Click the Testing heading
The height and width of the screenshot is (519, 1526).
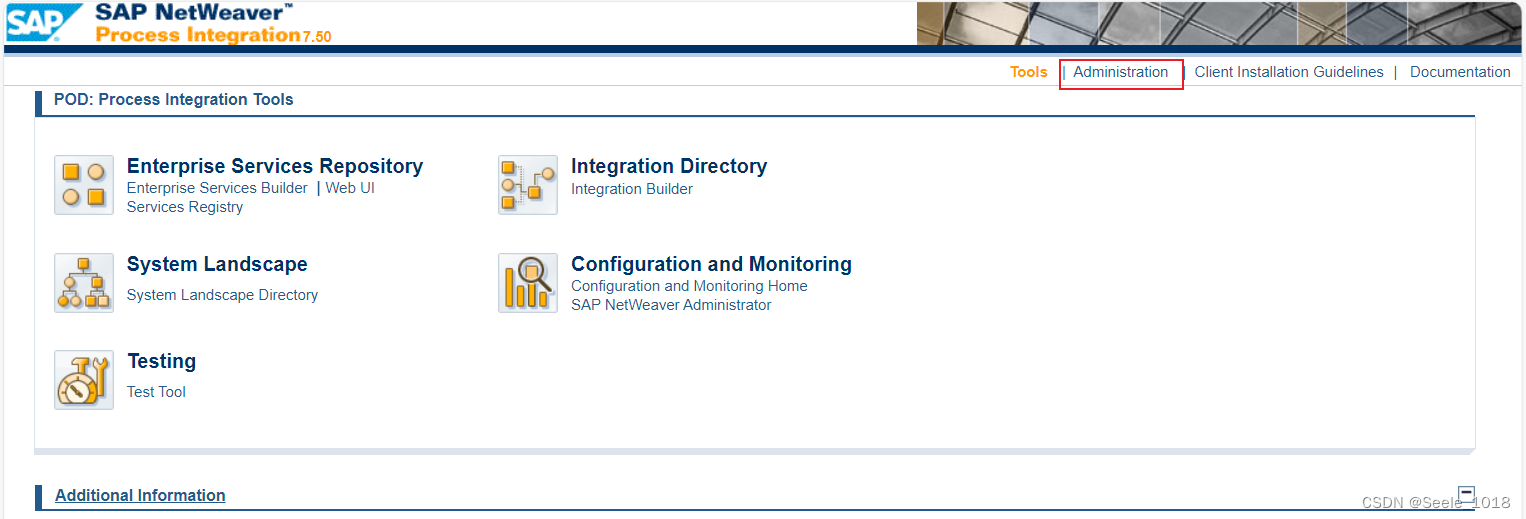tap(161, 361)
